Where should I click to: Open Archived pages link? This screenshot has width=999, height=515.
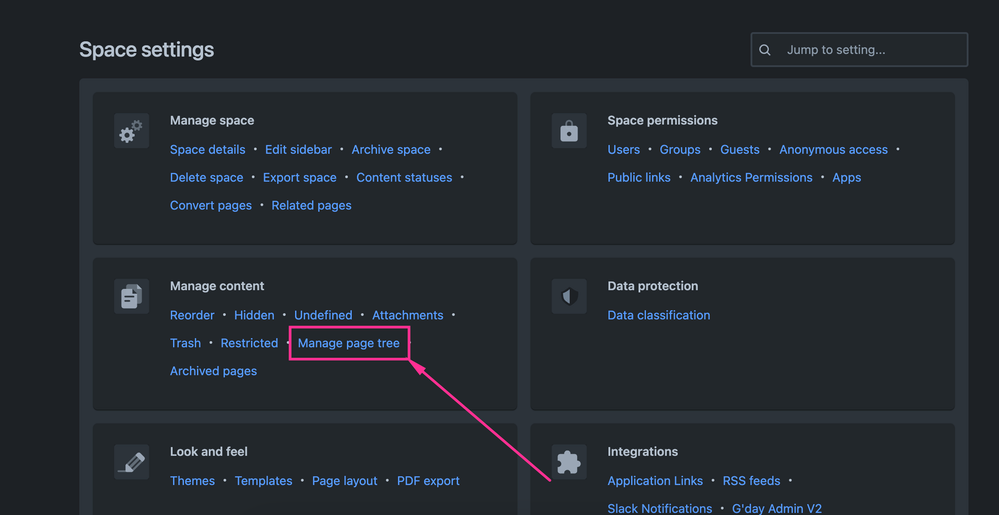click(213, 371)
